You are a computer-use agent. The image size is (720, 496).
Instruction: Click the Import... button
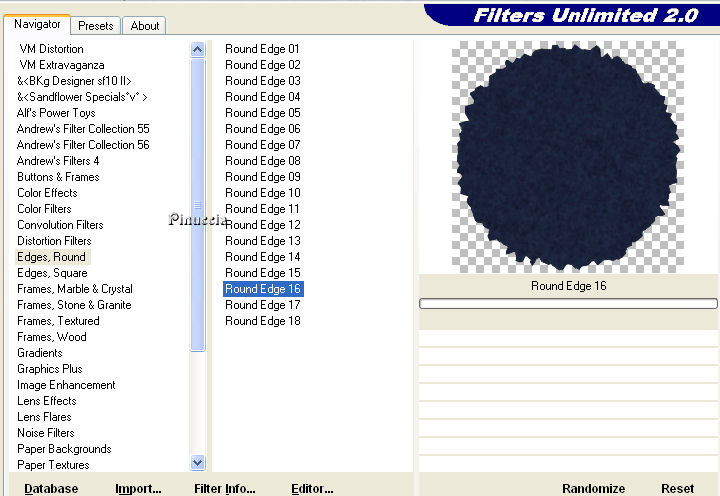click(138, 489)
